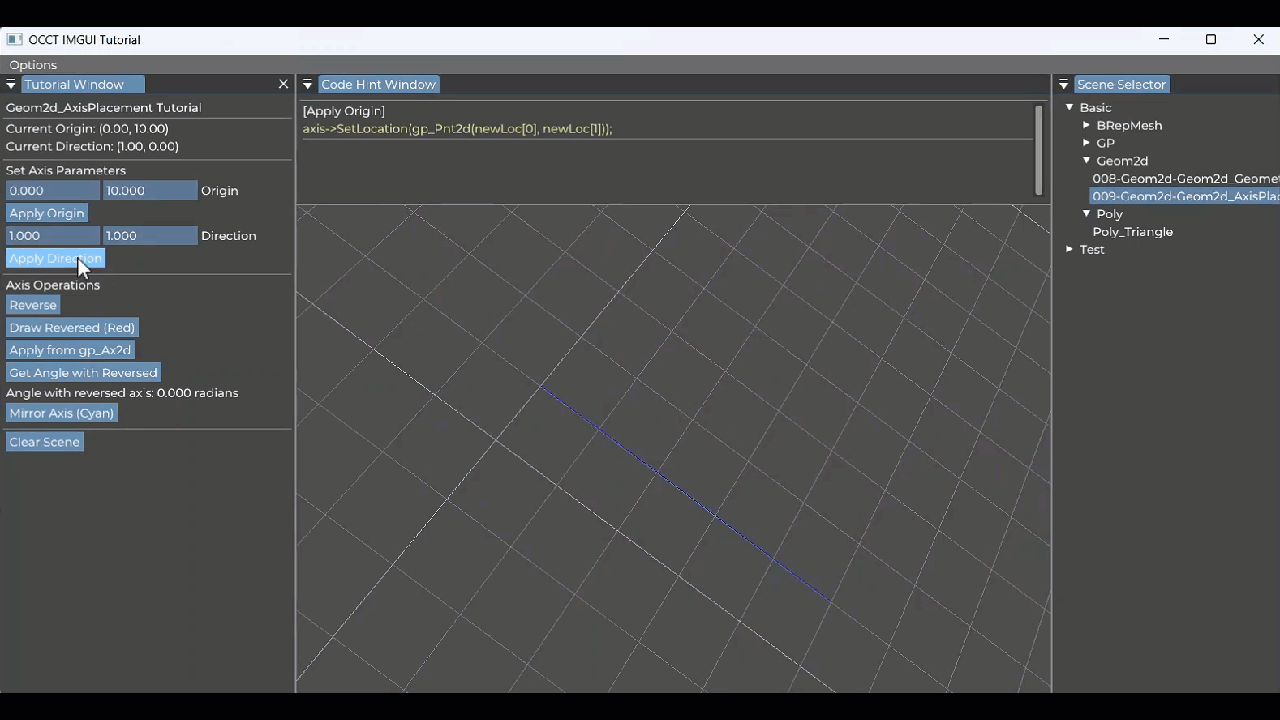Select the 008-Geom2d-Geom2d tree item
This screenshot has width=1280, height=720.
[x=1185, y=179]
